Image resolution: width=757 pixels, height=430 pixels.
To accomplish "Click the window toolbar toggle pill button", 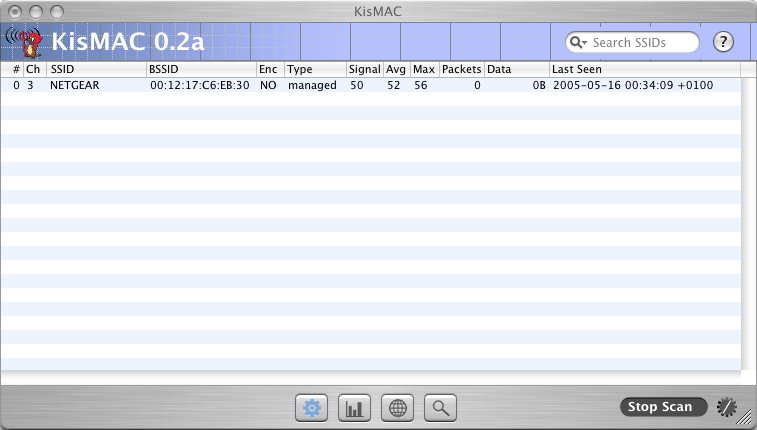I will click(x=738, y=10).
